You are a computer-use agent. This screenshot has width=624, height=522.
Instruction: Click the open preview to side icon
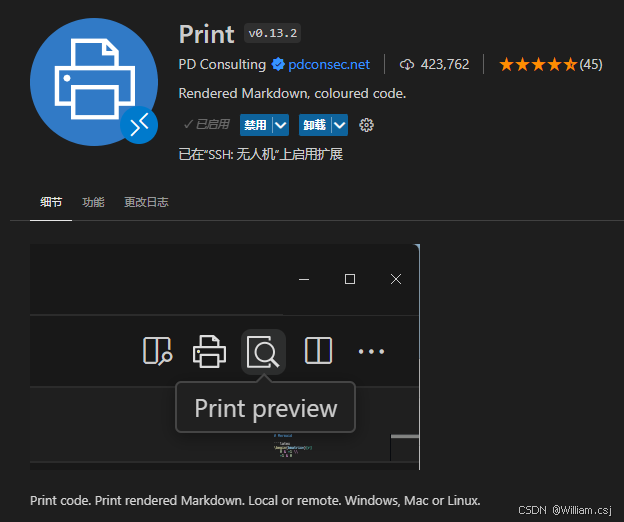point(157,351)
